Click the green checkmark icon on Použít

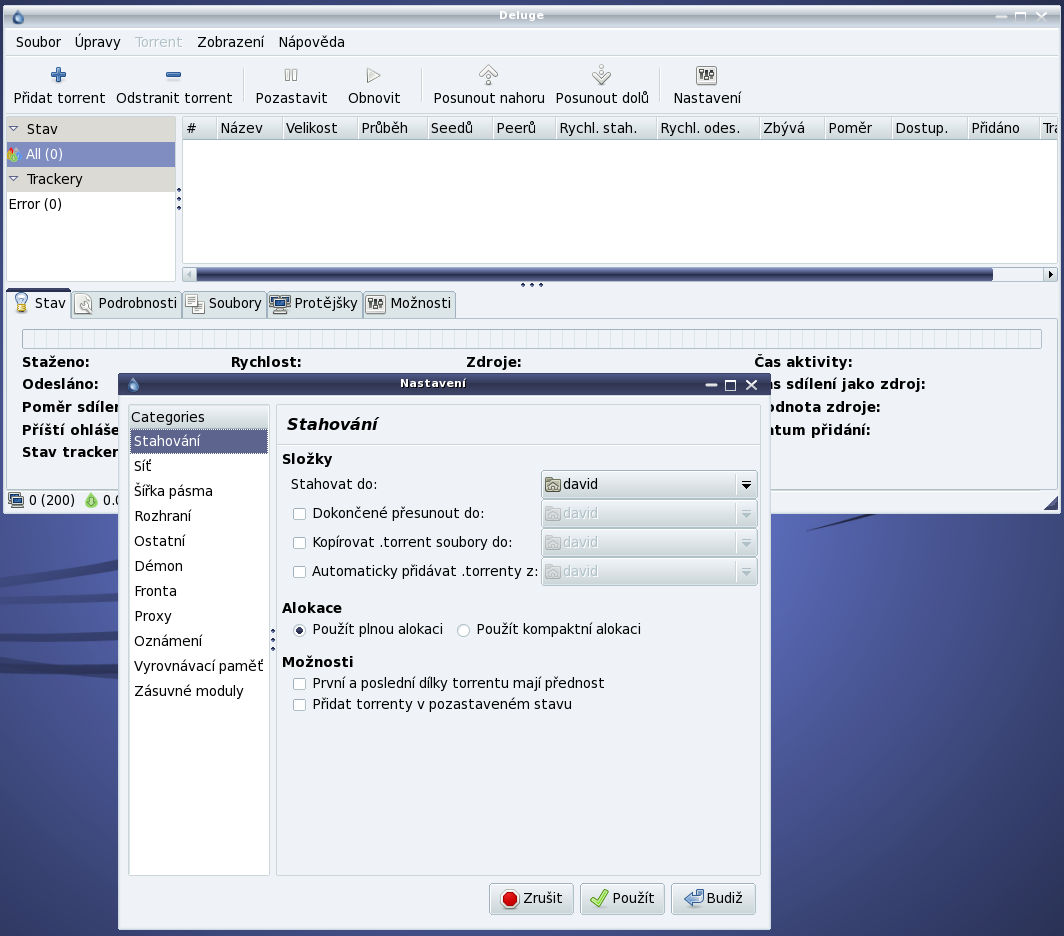click(599, 898)
